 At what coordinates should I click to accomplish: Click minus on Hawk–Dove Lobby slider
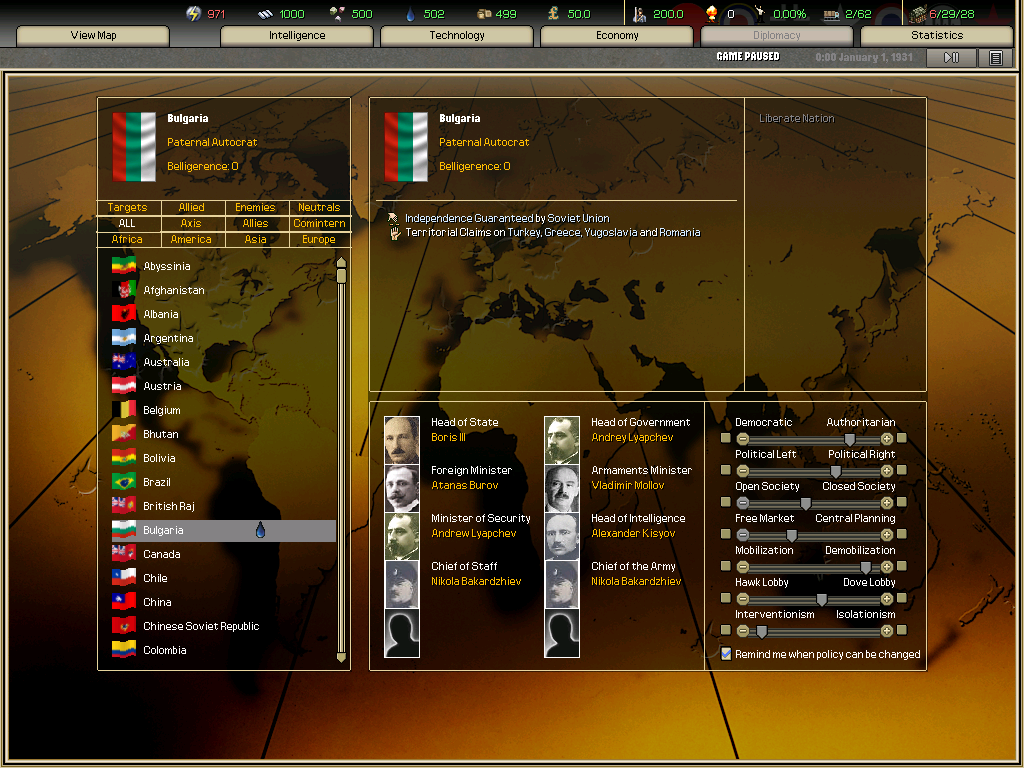click(743, 599)
